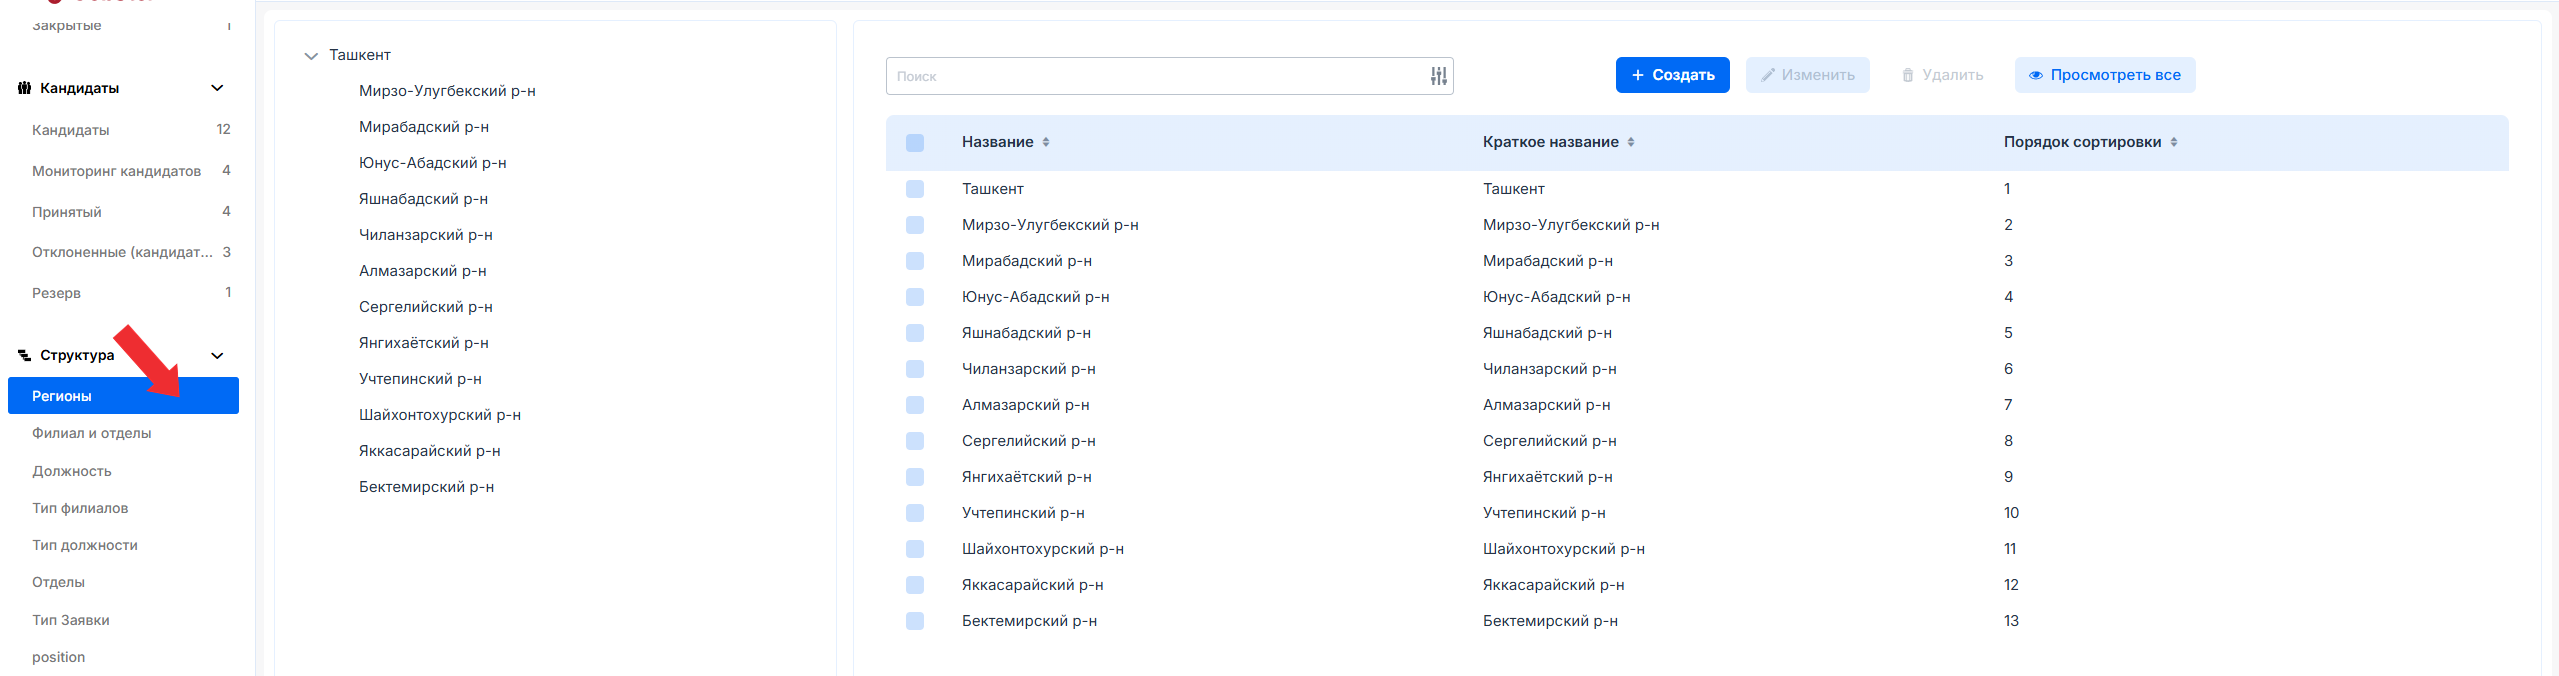
Task: Select Чиланзарский р-н in region tree
Action: point(426,235)
